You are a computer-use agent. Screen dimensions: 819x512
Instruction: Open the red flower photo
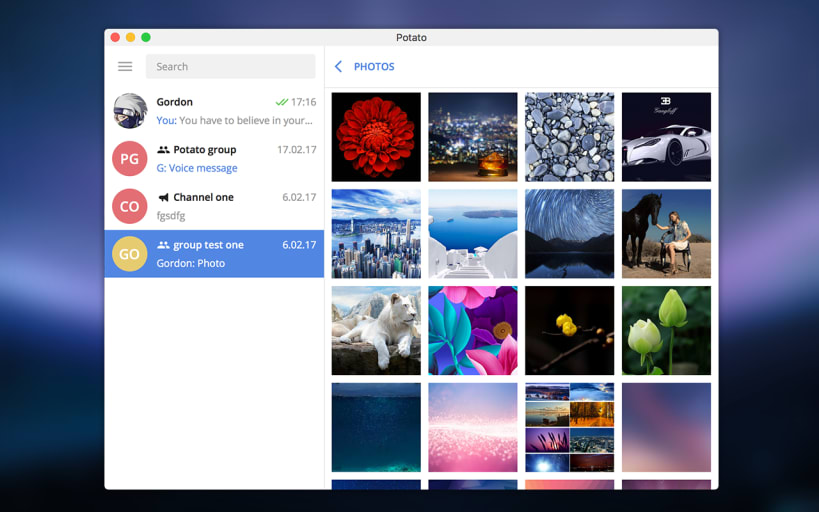(376, 137)
